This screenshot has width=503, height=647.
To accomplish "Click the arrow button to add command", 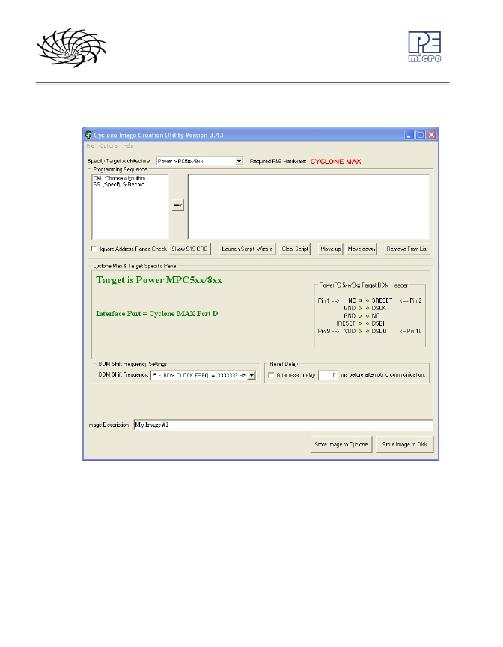I will click(177, 205).
